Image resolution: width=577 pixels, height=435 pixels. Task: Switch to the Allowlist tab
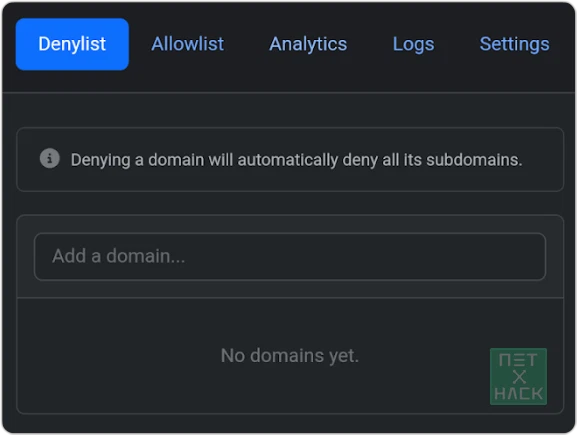[x=187, y=44]
